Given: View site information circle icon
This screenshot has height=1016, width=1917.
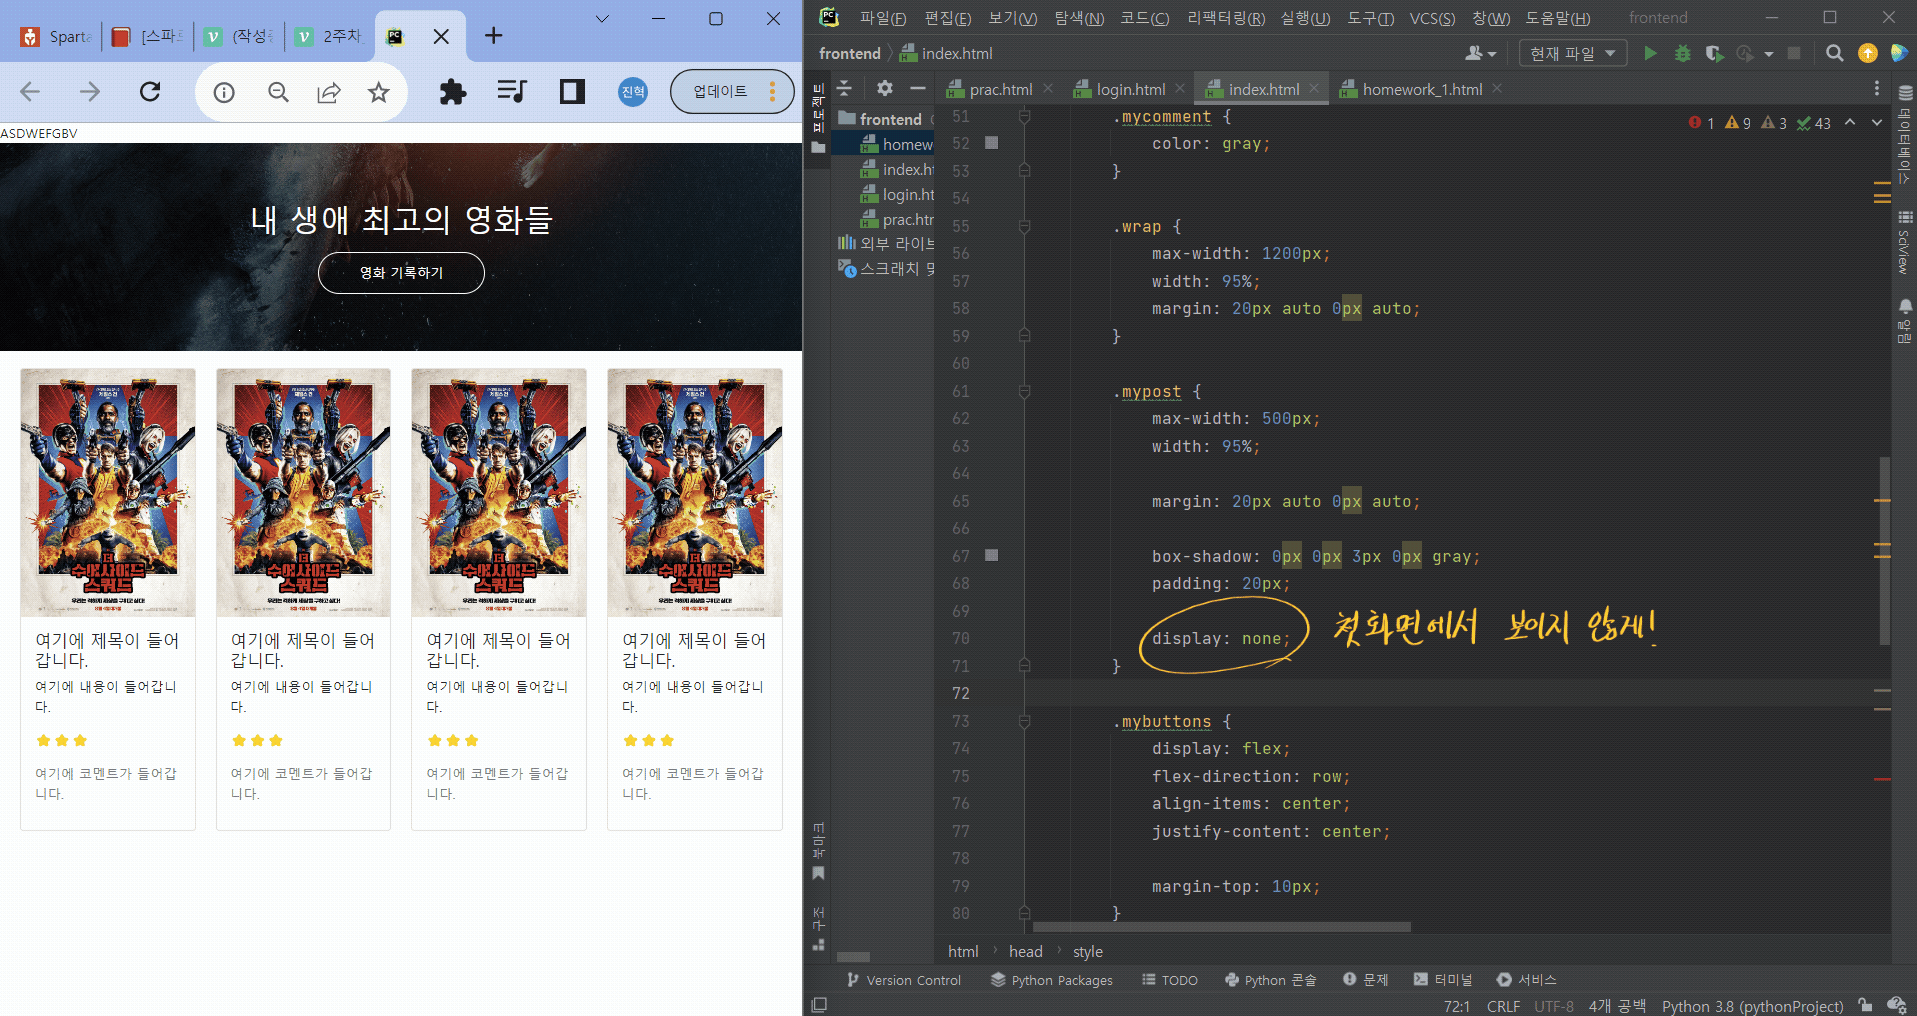Looking at the screenshot, I should [224, 92].
